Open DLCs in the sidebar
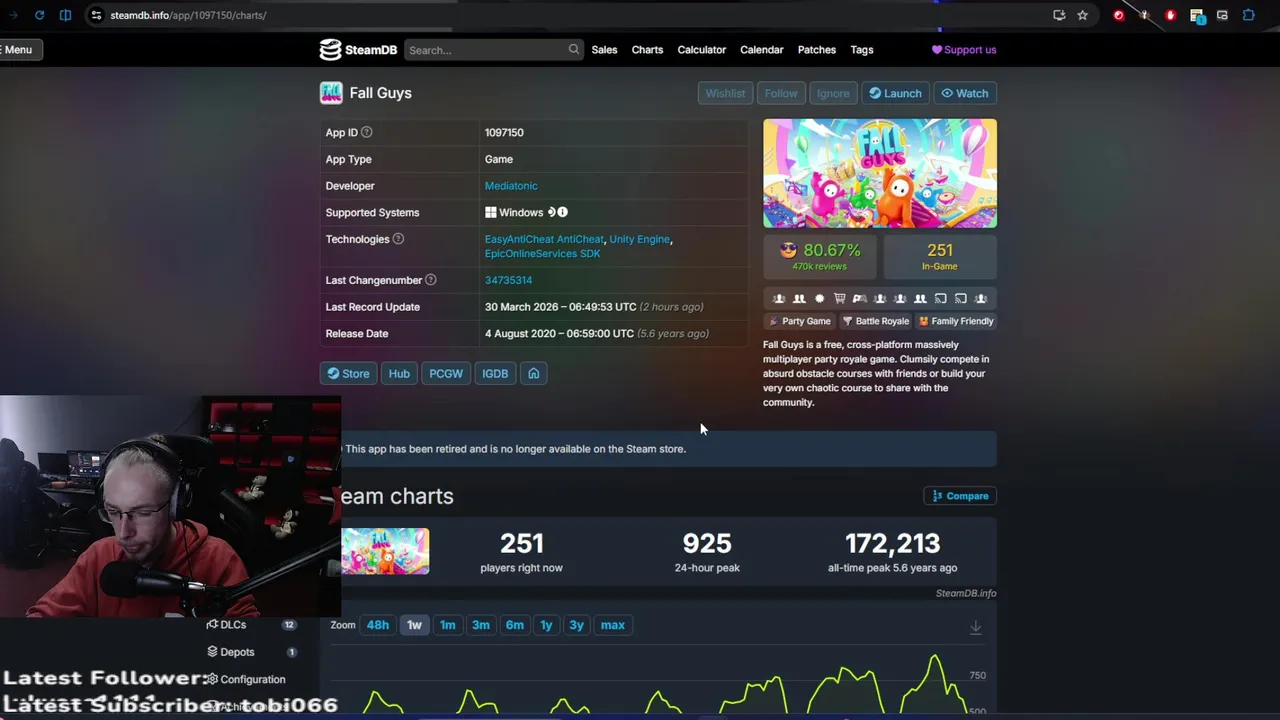 point(250,625)
